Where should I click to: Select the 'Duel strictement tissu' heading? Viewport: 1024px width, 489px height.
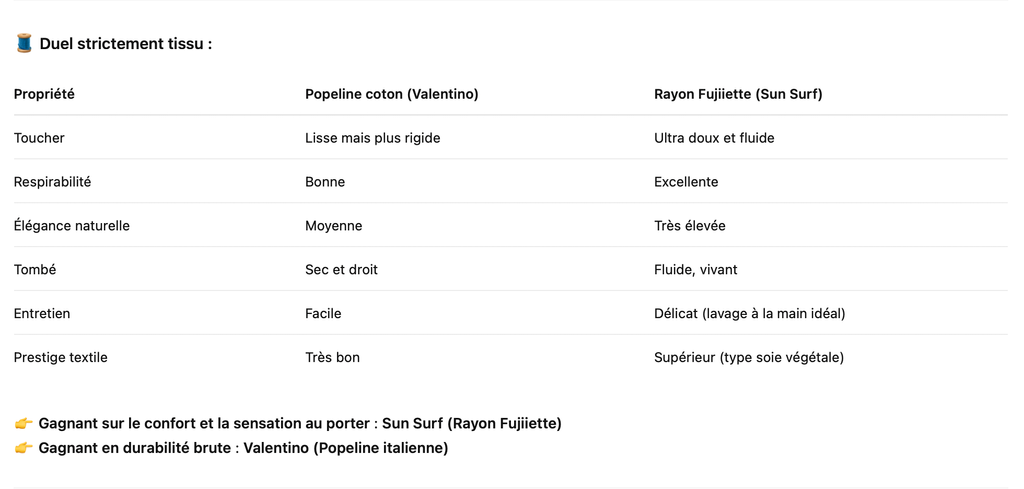coord(126,44)
